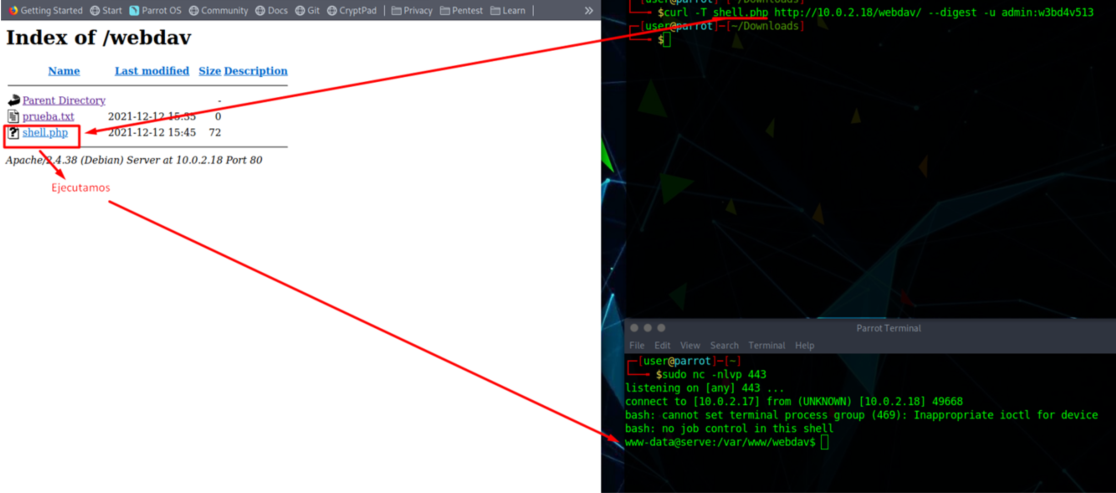
Task: Go to the Parent Directory link
Action: (x=64, y=100)
